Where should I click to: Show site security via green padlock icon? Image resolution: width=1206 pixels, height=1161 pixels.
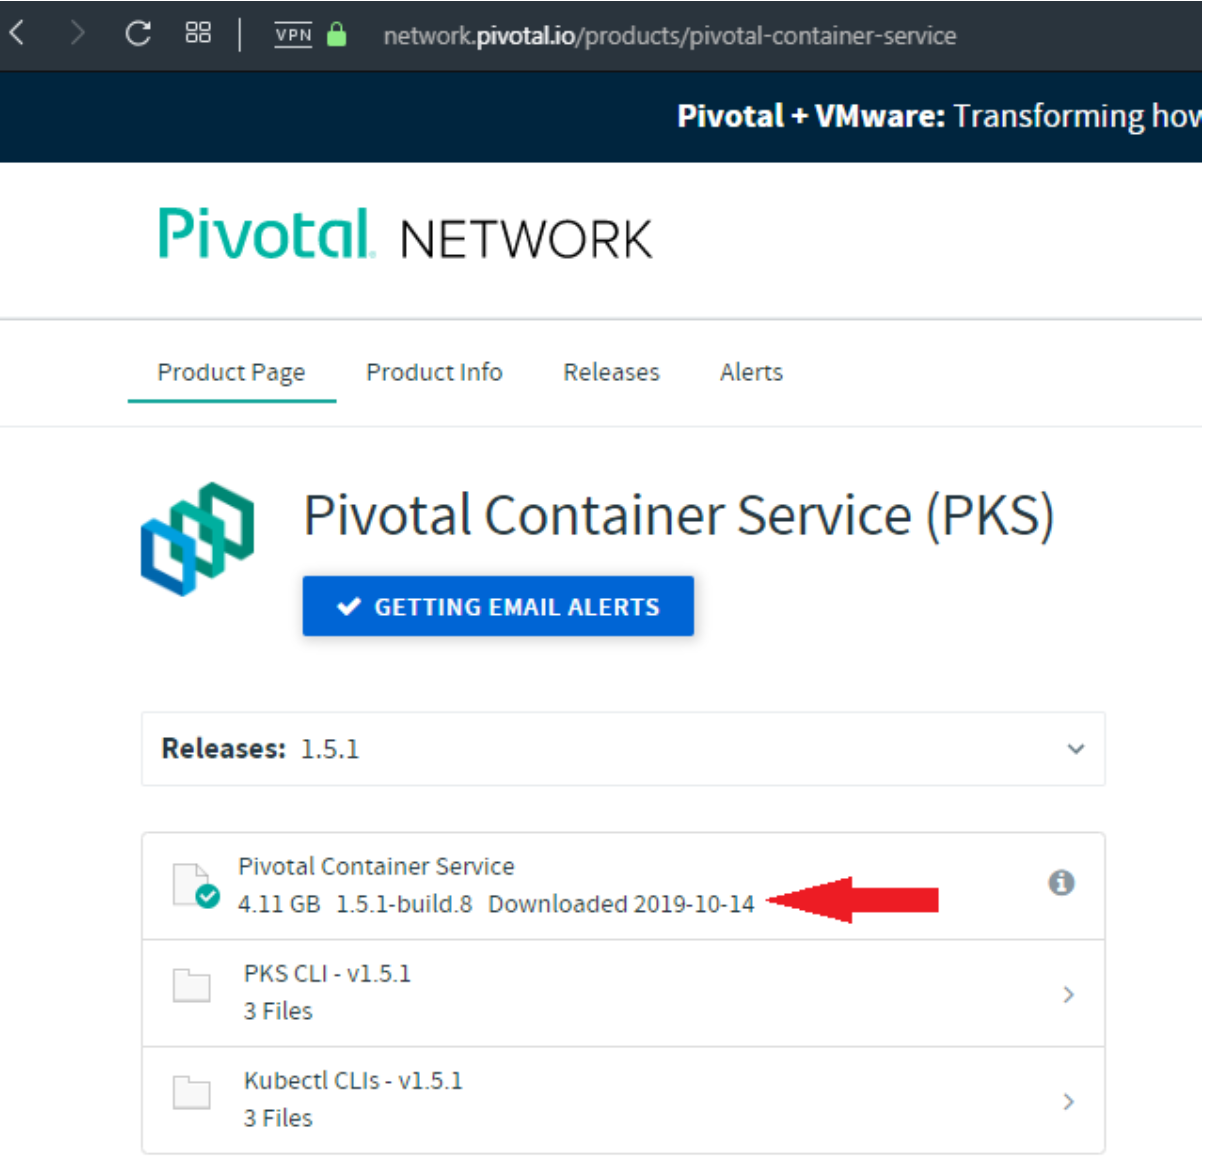(x=337, y=35)
